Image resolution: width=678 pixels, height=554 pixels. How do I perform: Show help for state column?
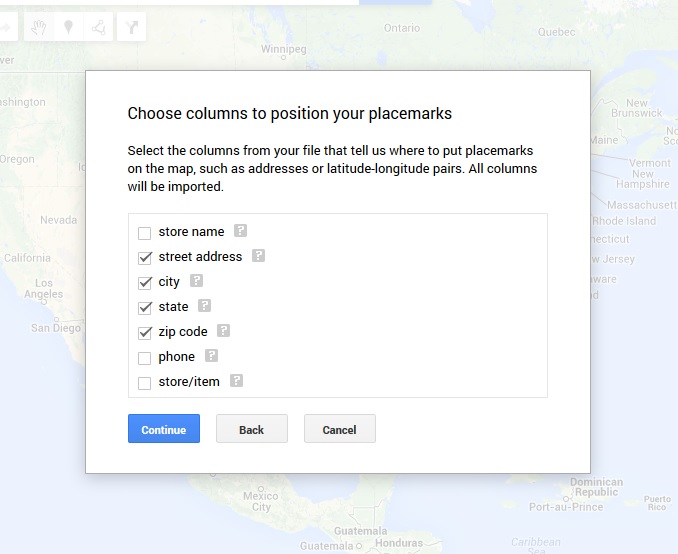pyautogui.click(x=204, y=306)
